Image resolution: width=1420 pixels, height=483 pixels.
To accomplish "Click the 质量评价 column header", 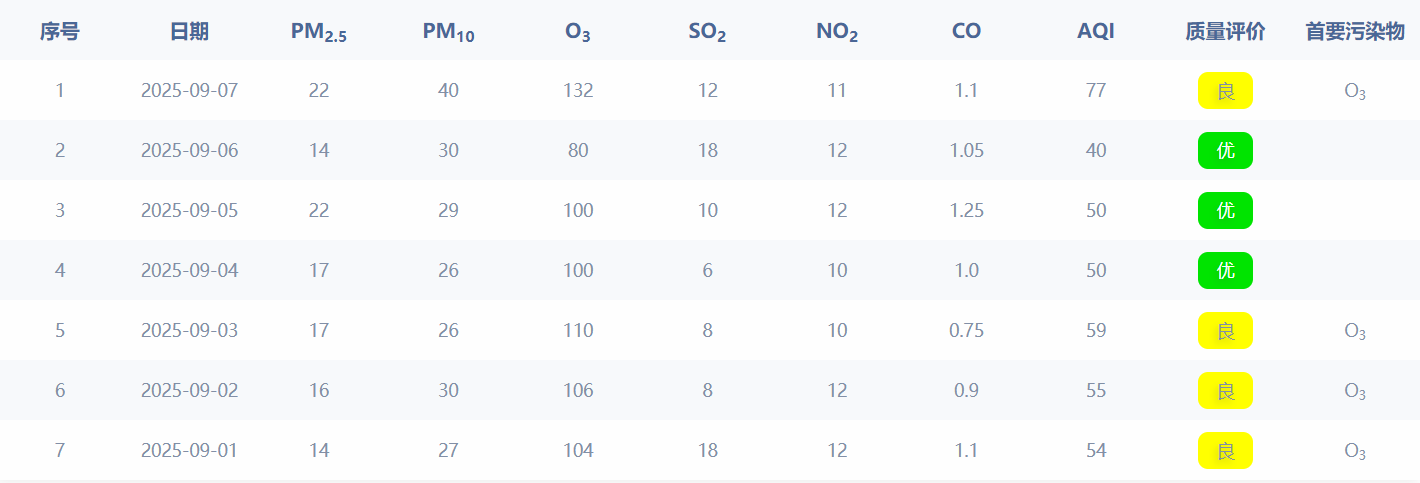I will coord(1225,32).
